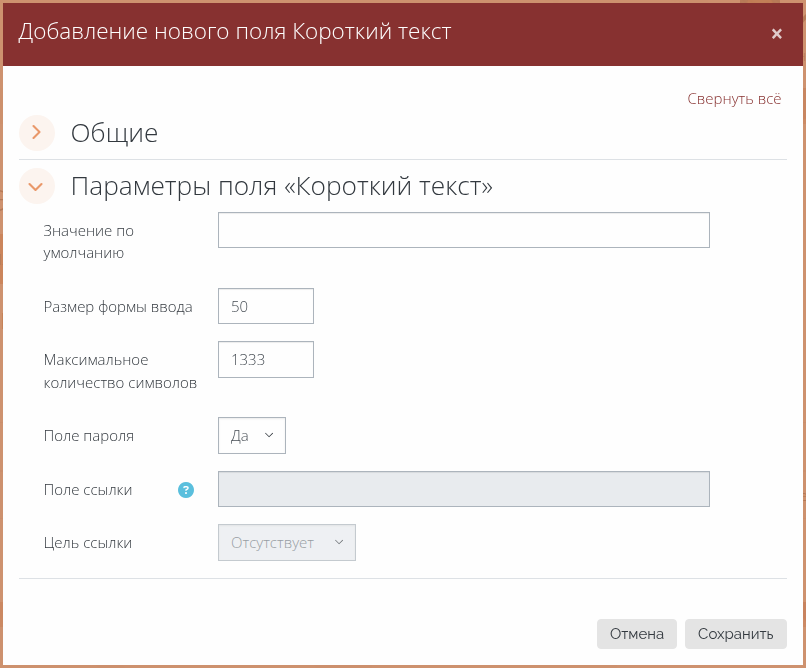This screenshot has width=806, height=668.
Task: Click the help icon next to «Поле ссылки»
Action: click(x=185, y=490)
